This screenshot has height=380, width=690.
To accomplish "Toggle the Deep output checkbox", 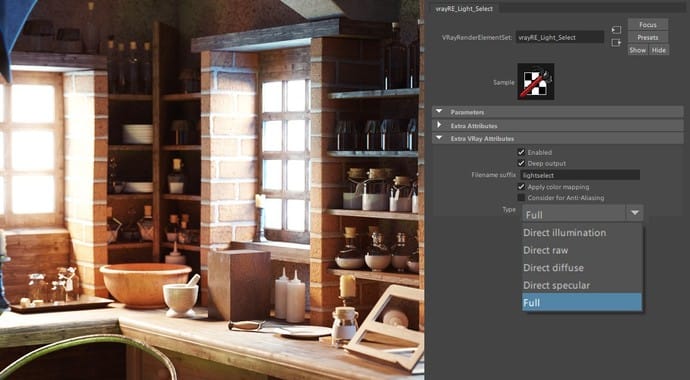I will coord(521,163).
